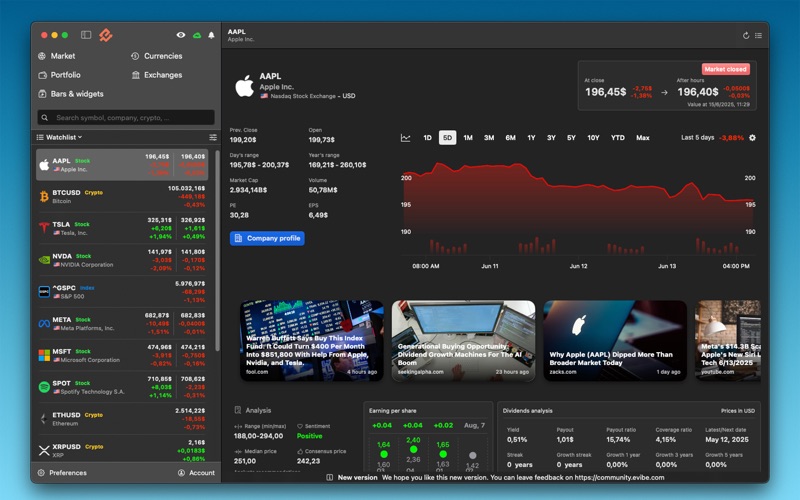
Task: Open Bars & widgets section
Action: tap(71, 94)
